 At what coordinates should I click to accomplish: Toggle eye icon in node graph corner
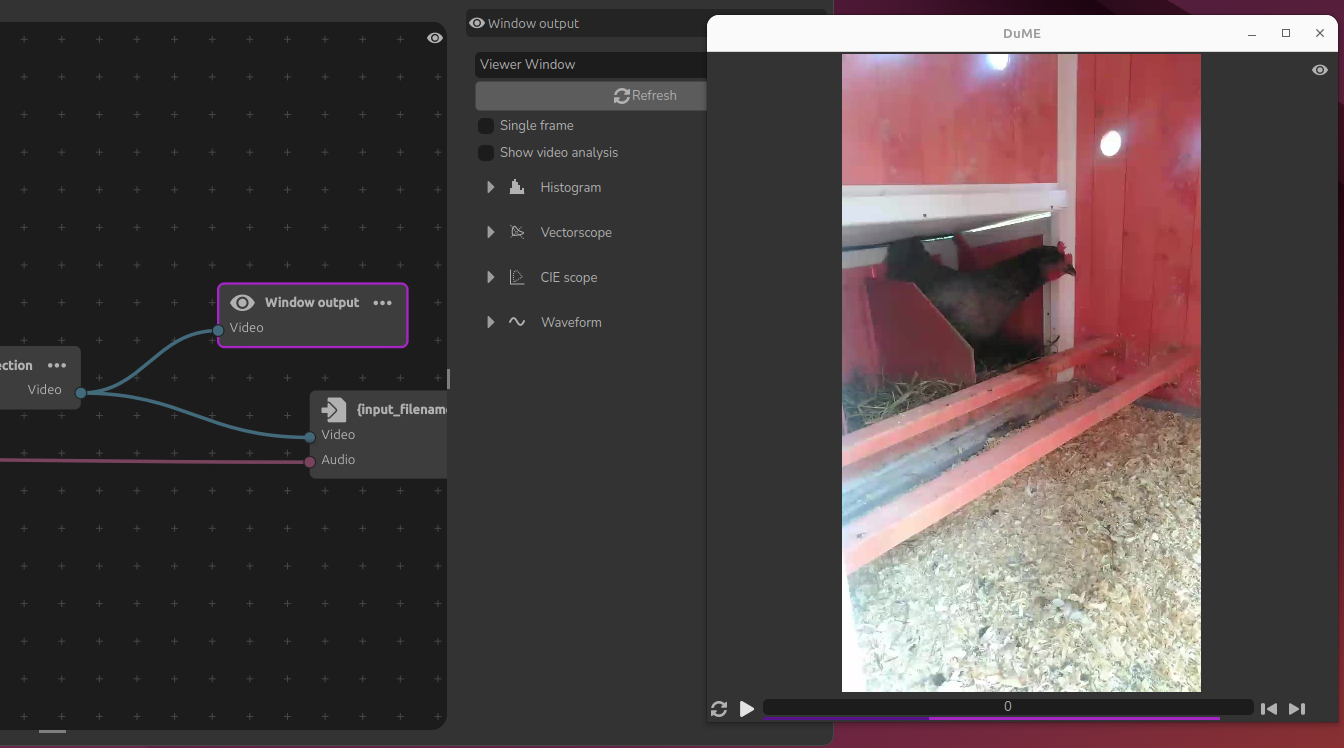click(x=435, y=38)
